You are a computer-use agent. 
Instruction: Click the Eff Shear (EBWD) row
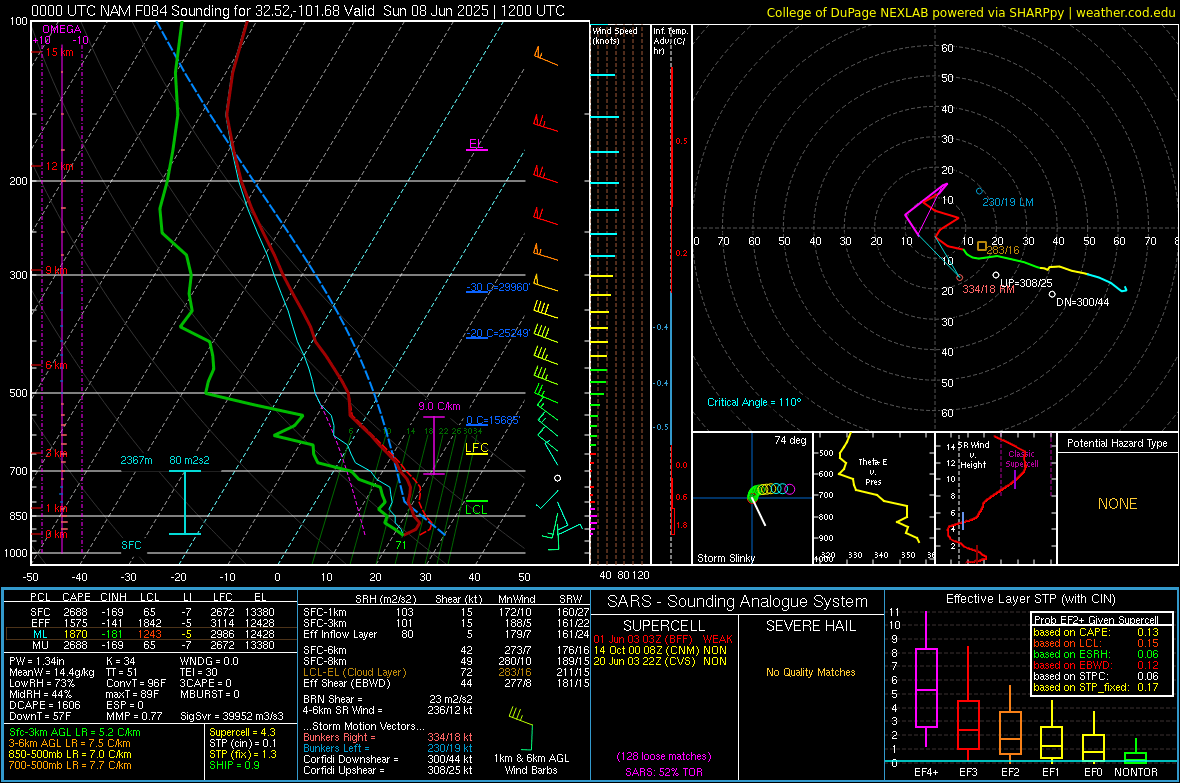point(446,683)
